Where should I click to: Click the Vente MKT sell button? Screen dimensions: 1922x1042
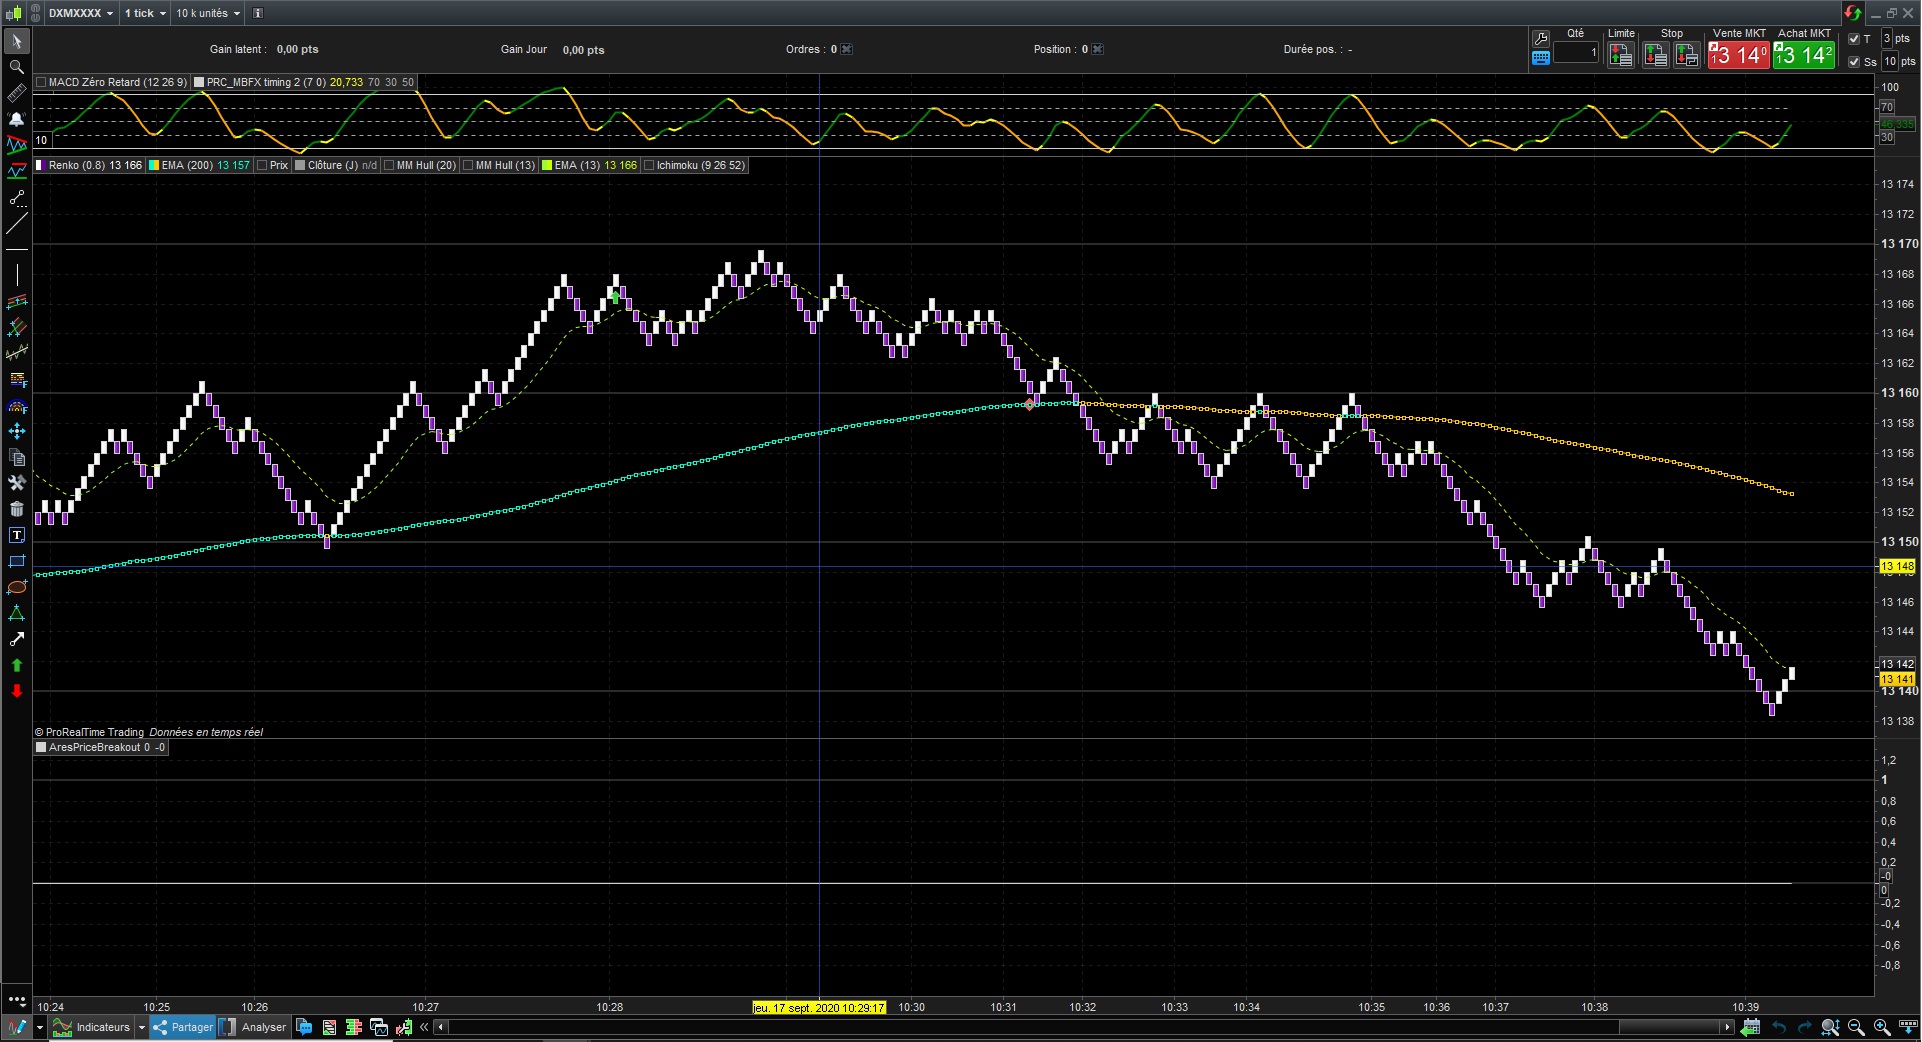point(1738,55)
